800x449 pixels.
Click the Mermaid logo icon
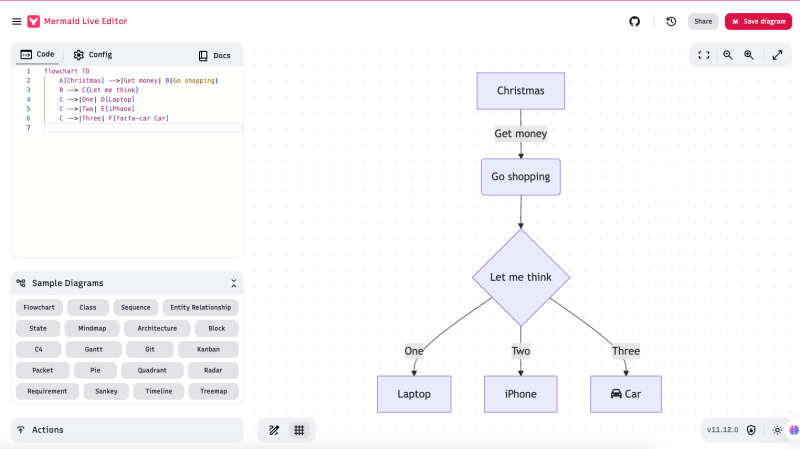tap(34, 21)
